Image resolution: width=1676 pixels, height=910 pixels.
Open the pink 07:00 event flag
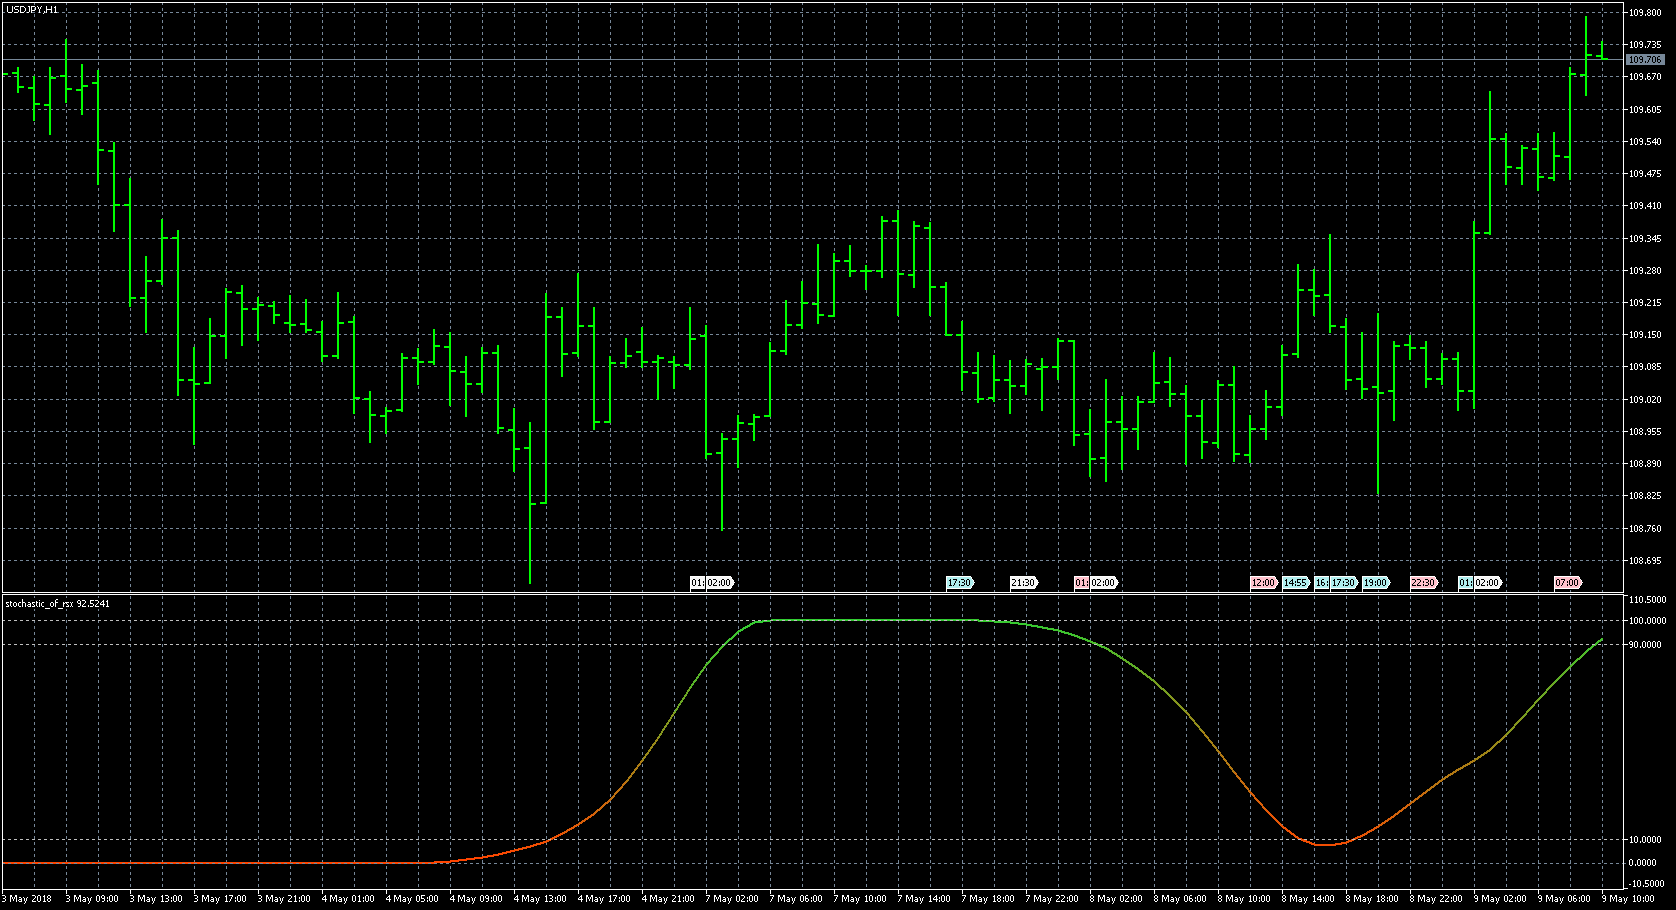(x=1567, y=583)
